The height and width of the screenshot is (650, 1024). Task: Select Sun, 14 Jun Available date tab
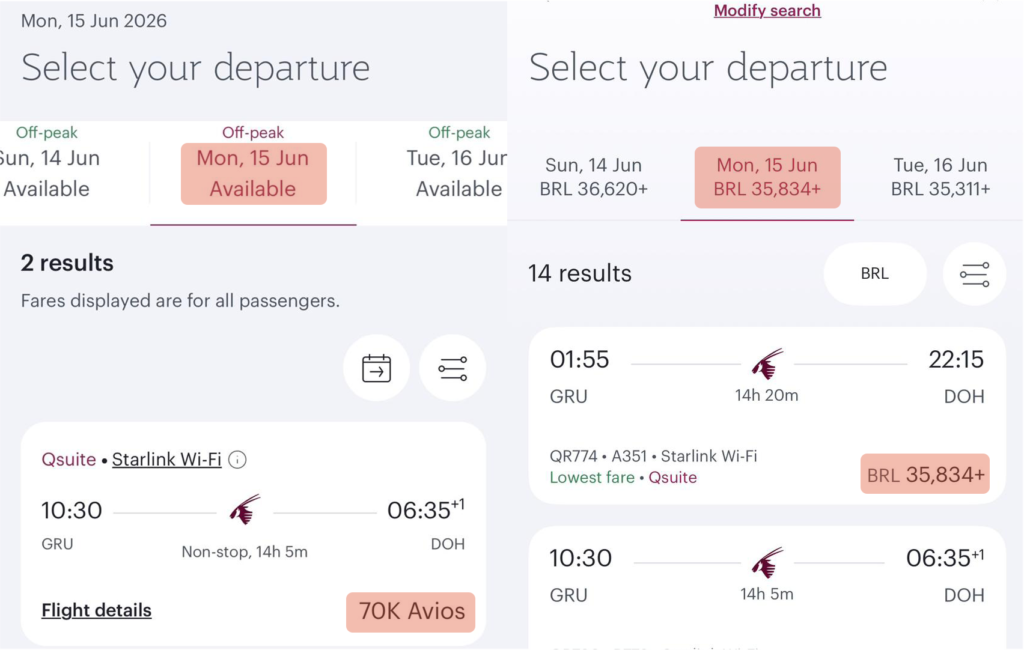click(x=48, y=173)
